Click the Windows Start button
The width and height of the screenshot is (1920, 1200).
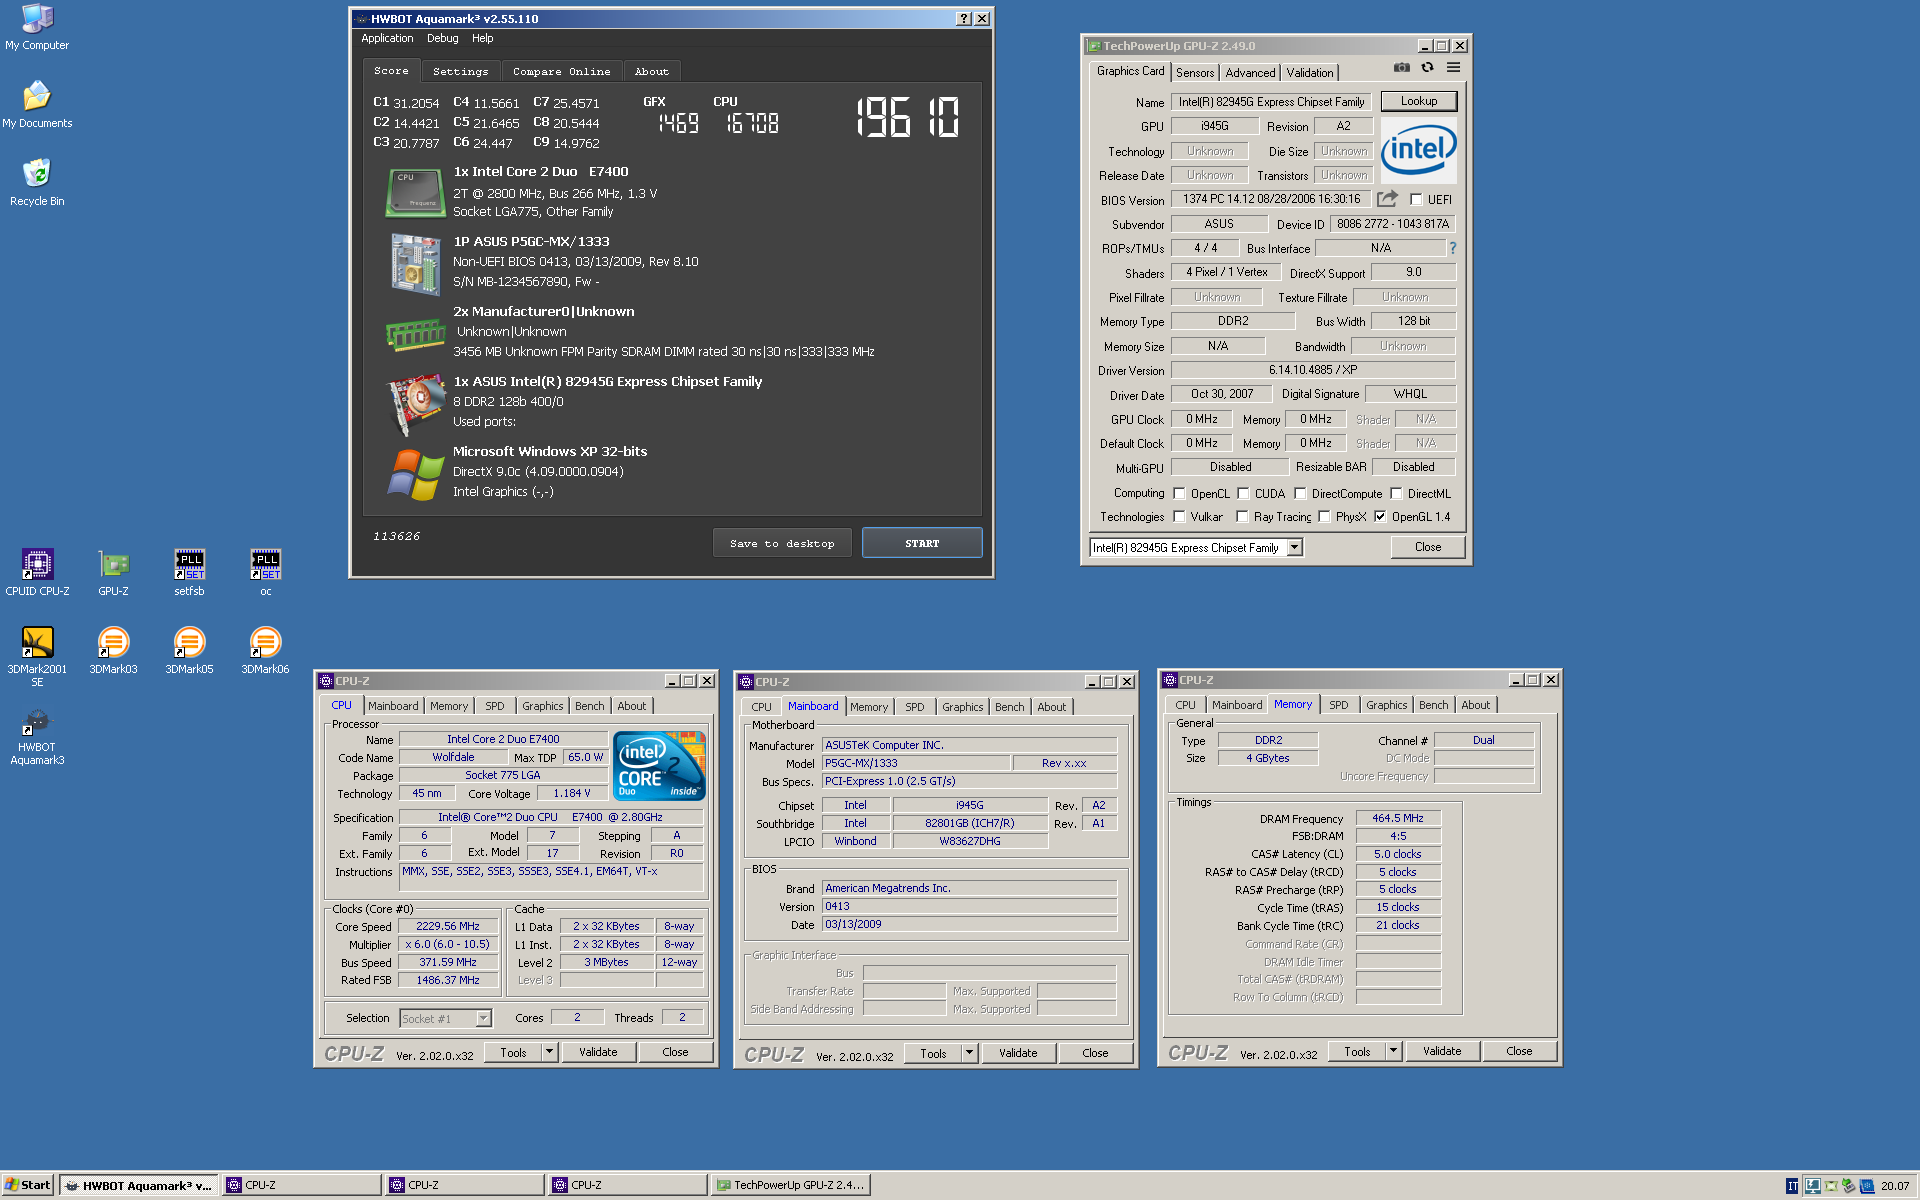27,1185
